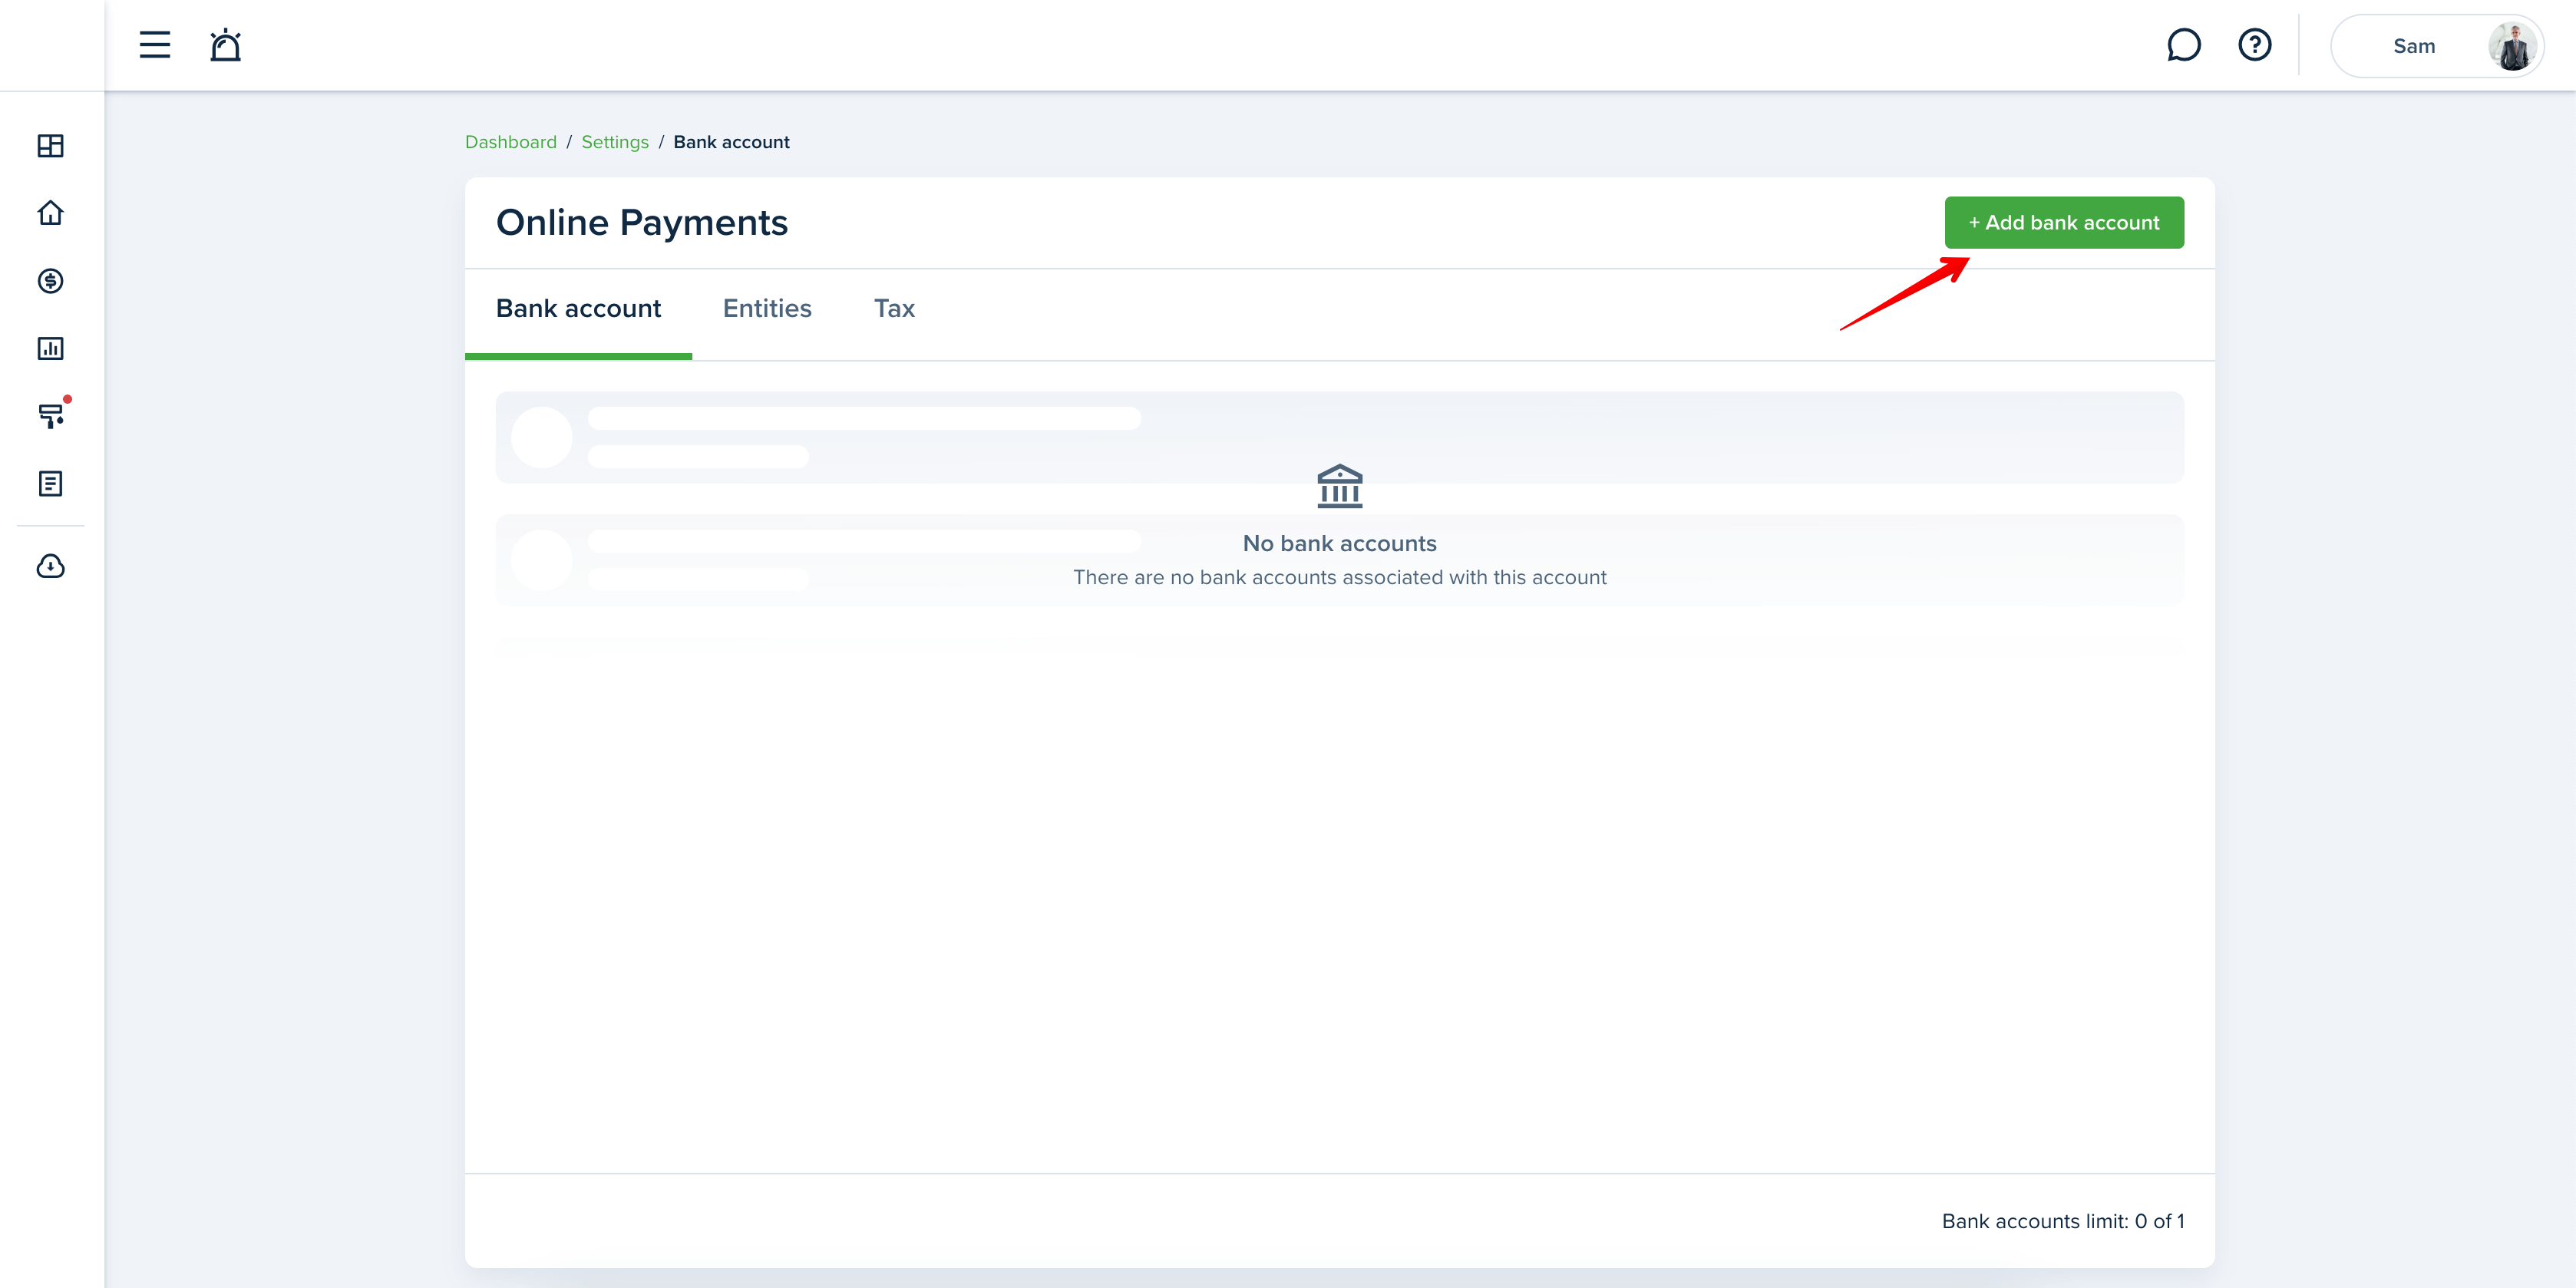Open the Sam user menu

2437,46
